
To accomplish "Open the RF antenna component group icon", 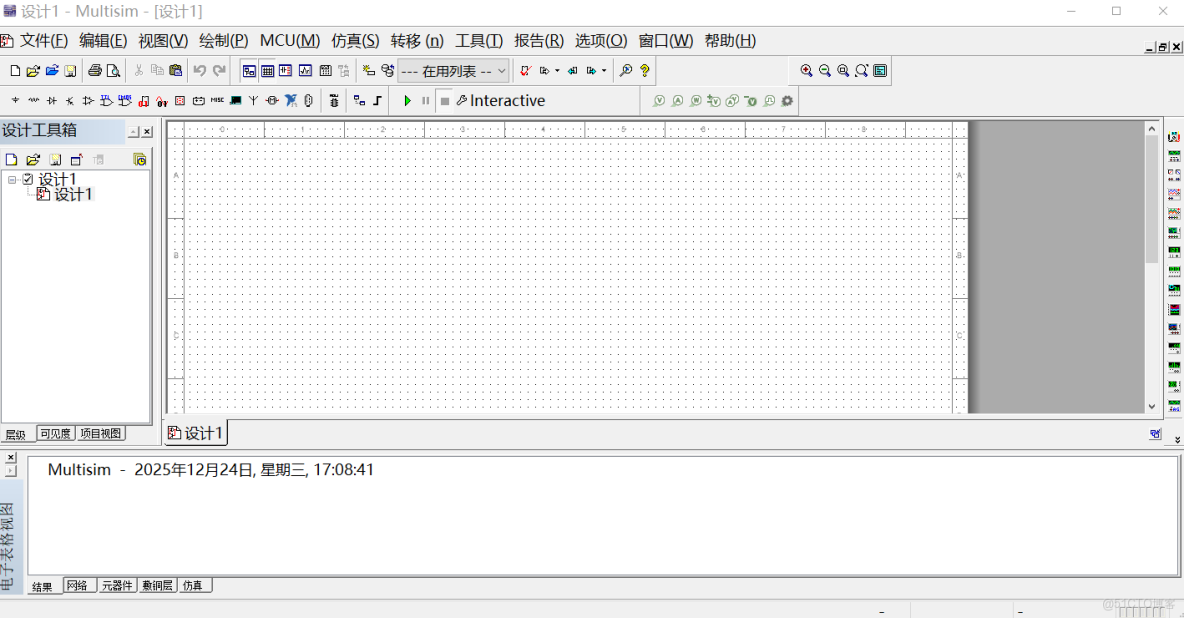I will 254,100.
